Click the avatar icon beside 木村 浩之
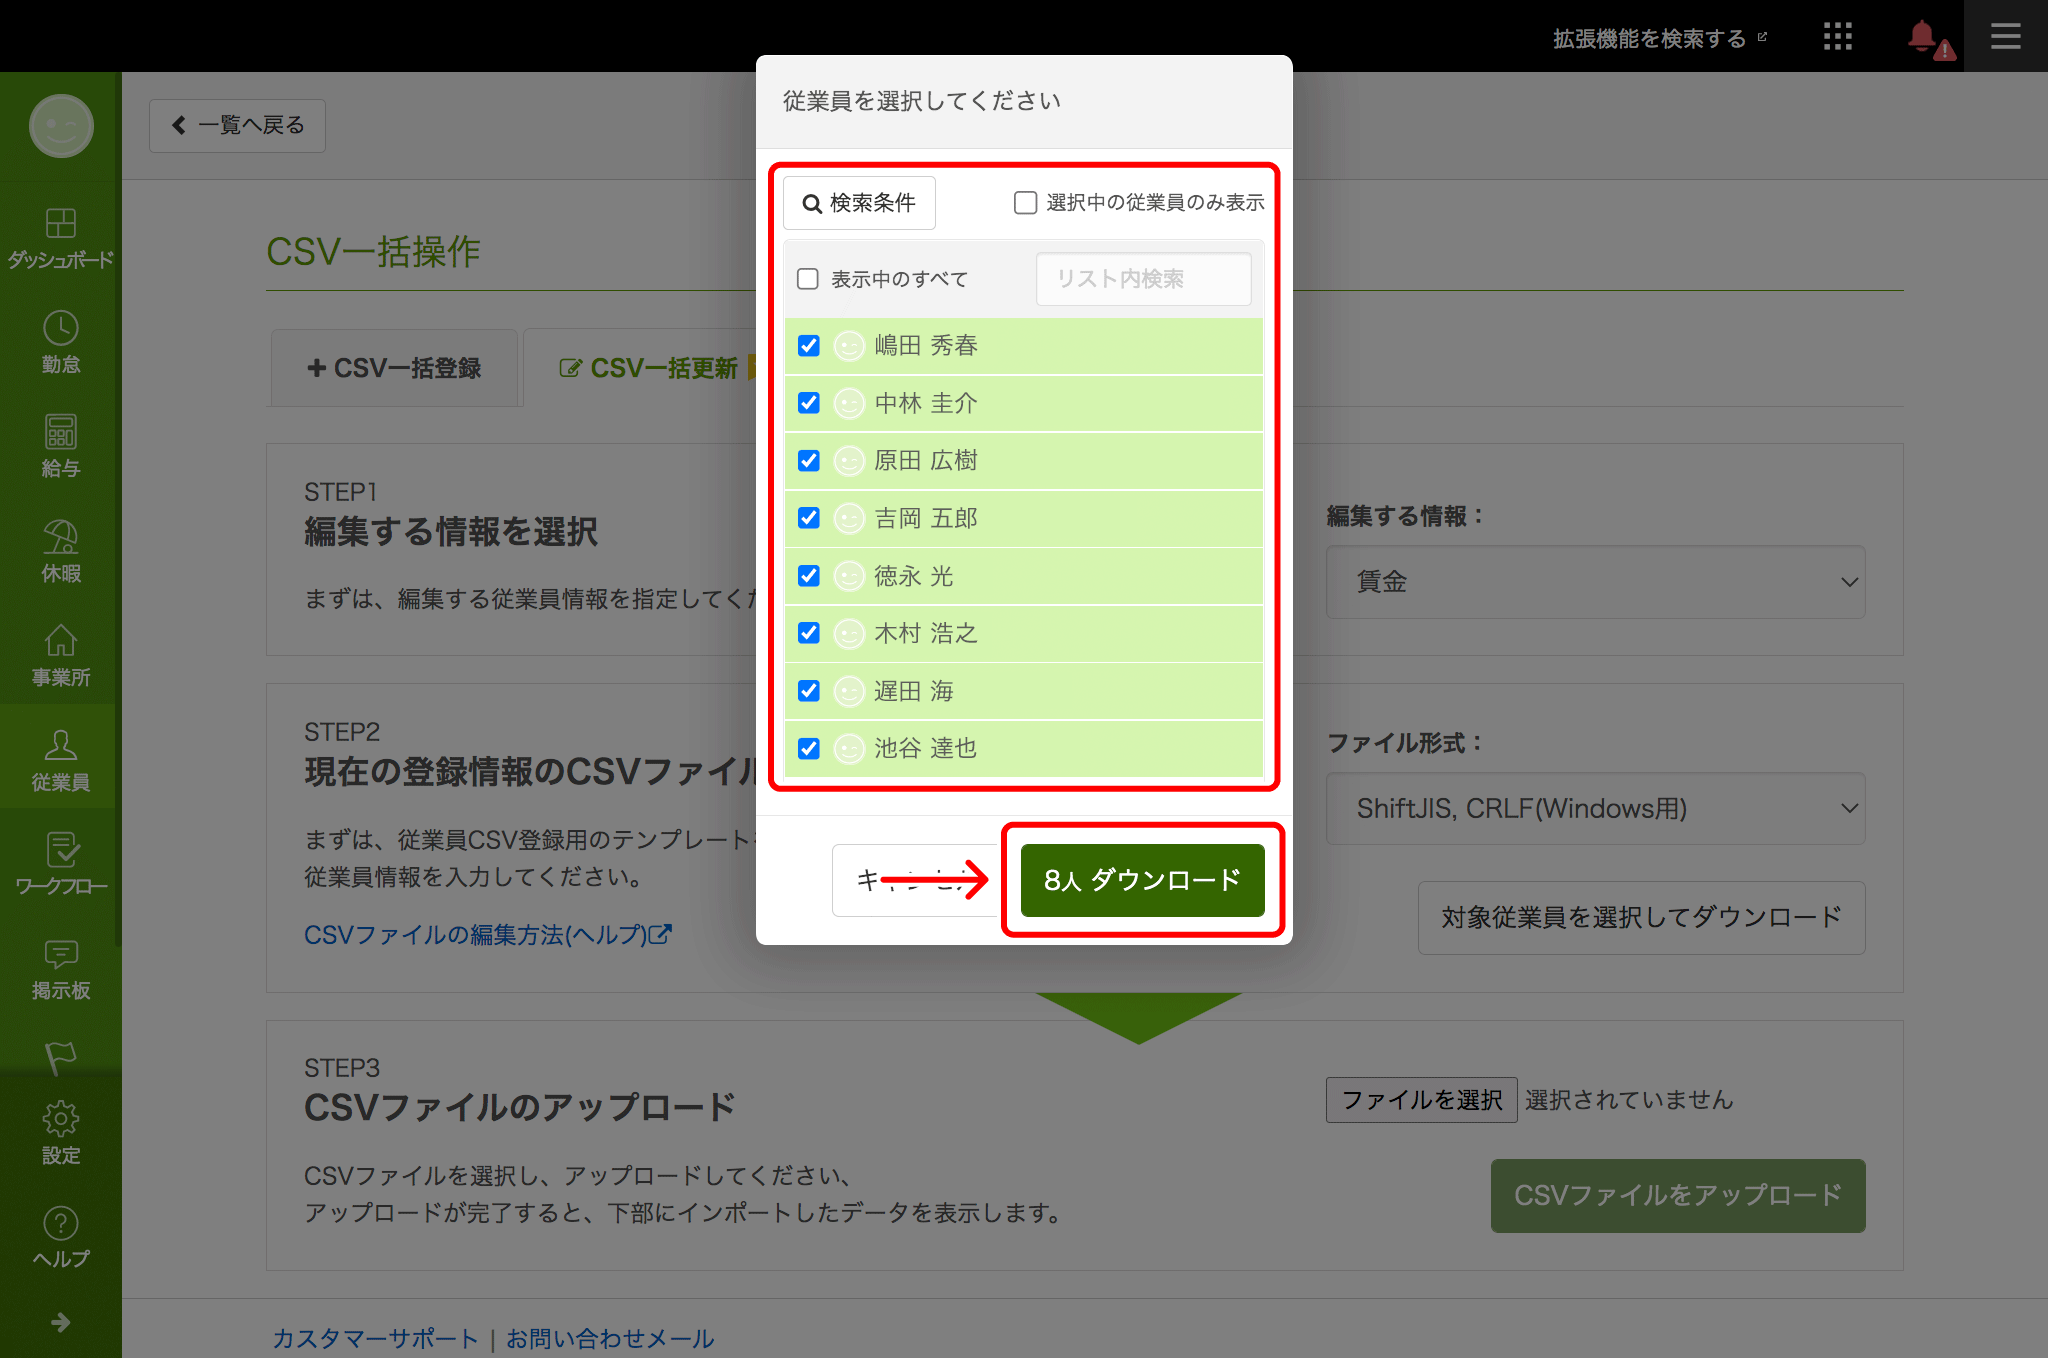2048x1358 pixels. click(849, 633)
